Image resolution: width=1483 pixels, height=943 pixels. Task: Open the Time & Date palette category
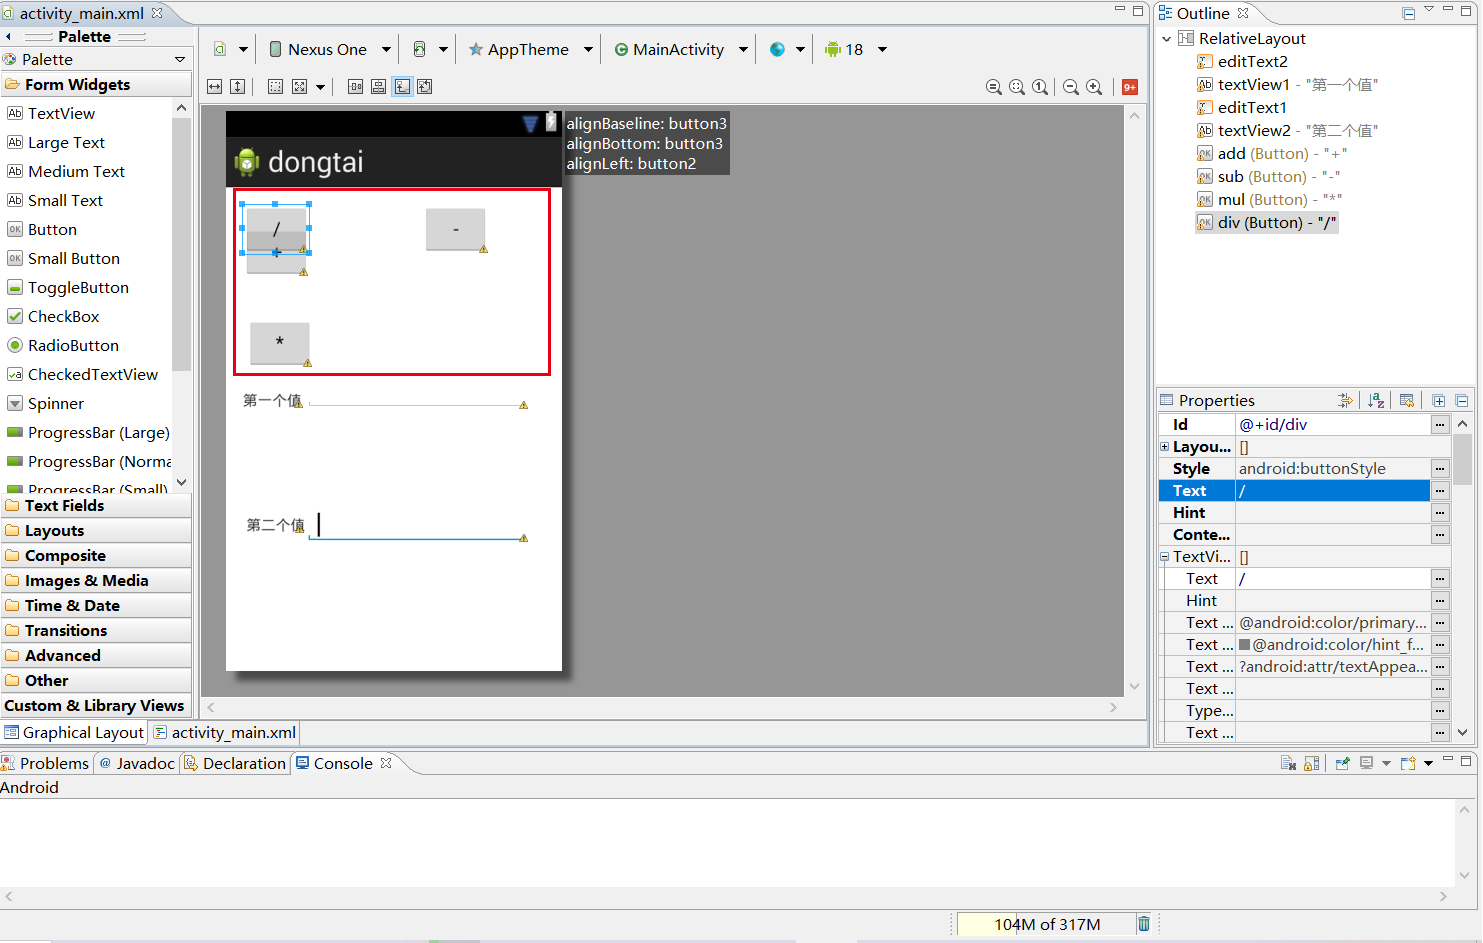tap(96, 606)
